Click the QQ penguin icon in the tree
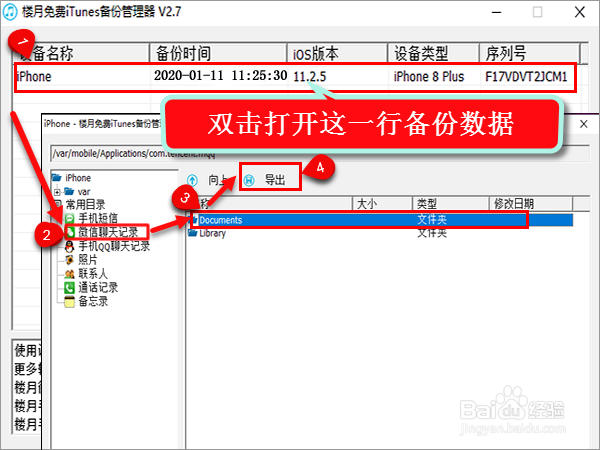The height and width of the screenshot is (450, 600). [x=69, y=246]
